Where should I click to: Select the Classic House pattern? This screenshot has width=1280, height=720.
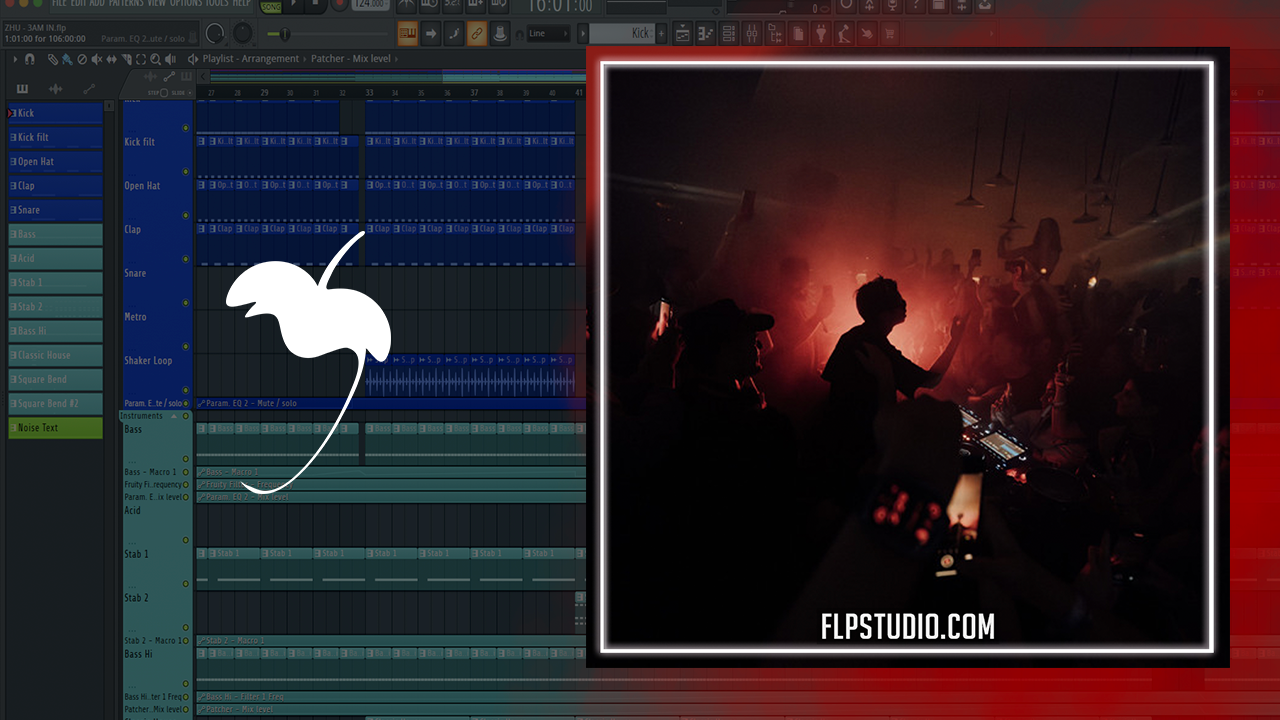coord(56,355)
